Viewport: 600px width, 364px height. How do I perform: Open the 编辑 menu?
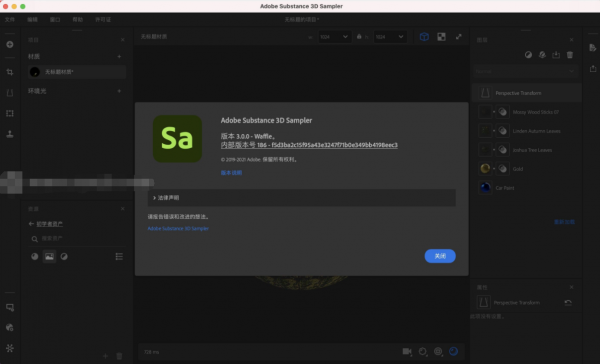coord(33,20)
